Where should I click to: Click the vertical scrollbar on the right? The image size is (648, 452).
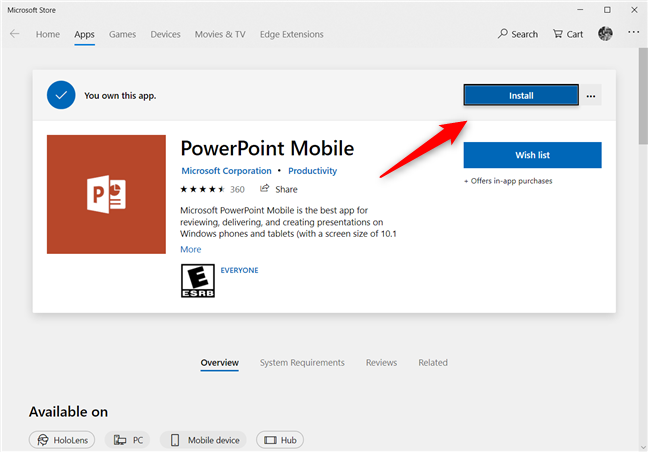coord(641,100)
